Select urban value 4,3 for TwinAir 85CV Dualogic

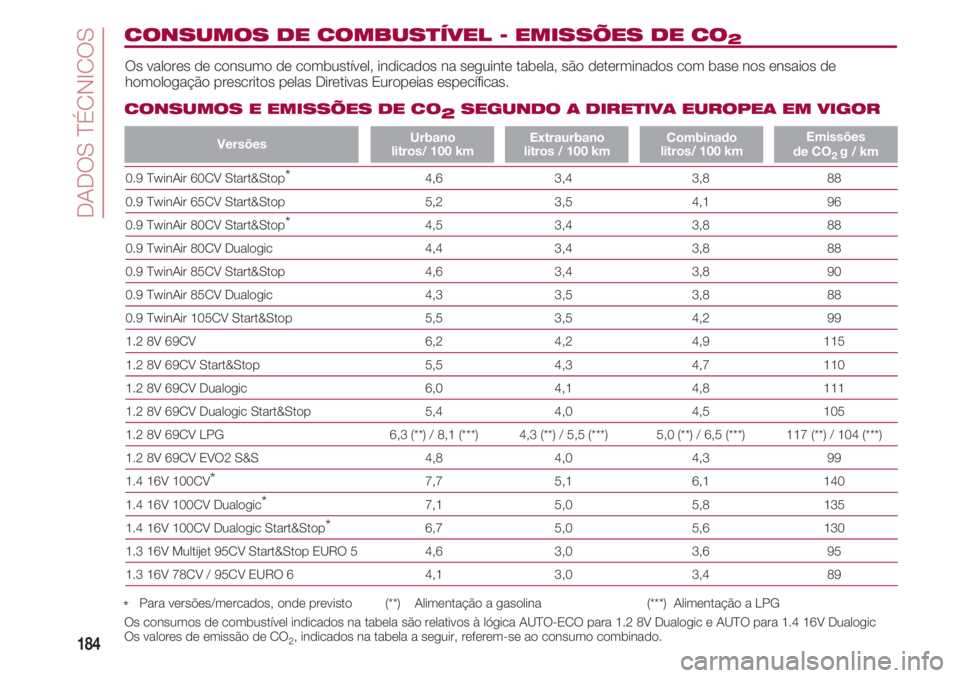(433, 295)
